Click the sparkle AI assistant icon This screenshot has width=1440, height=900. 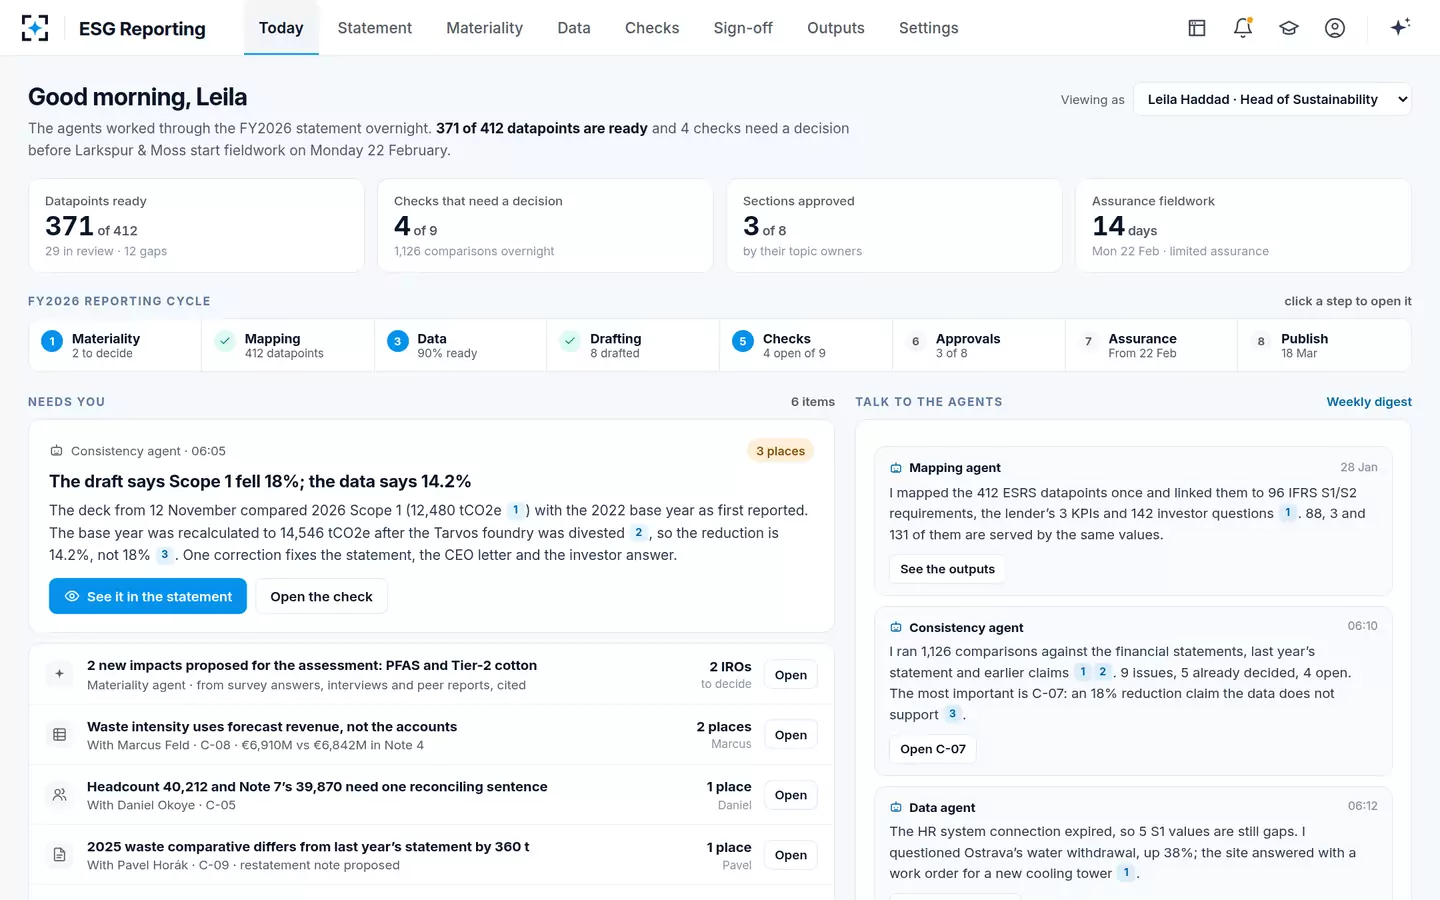[1400, 27]
